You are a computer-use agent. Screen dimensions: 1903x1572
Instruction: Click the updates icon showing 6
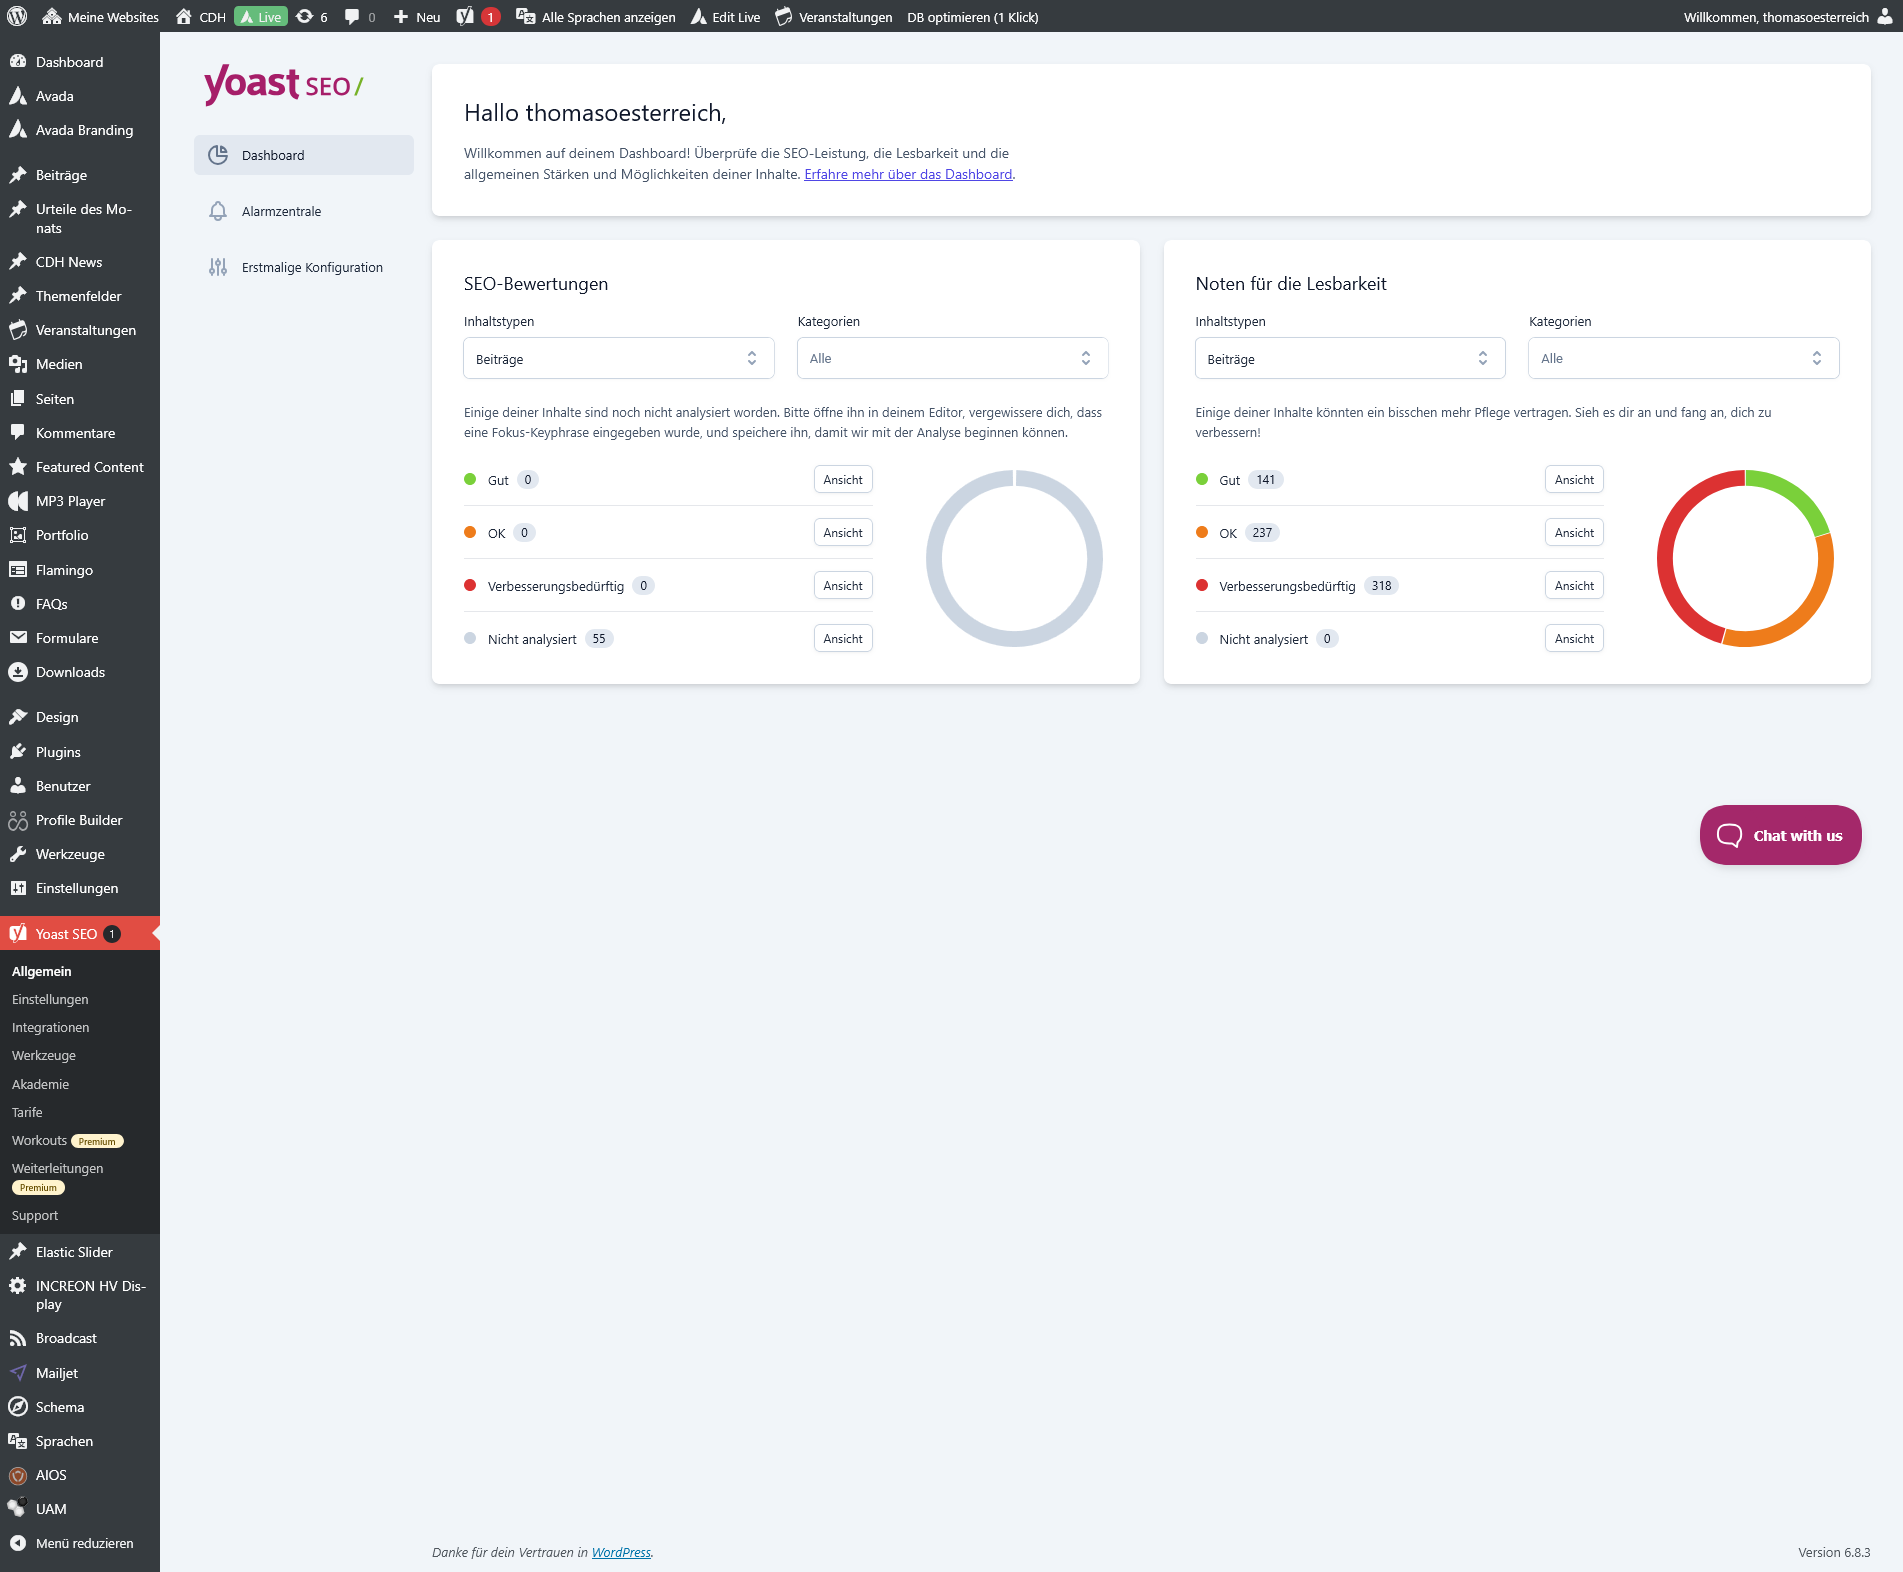coord(305,16)
